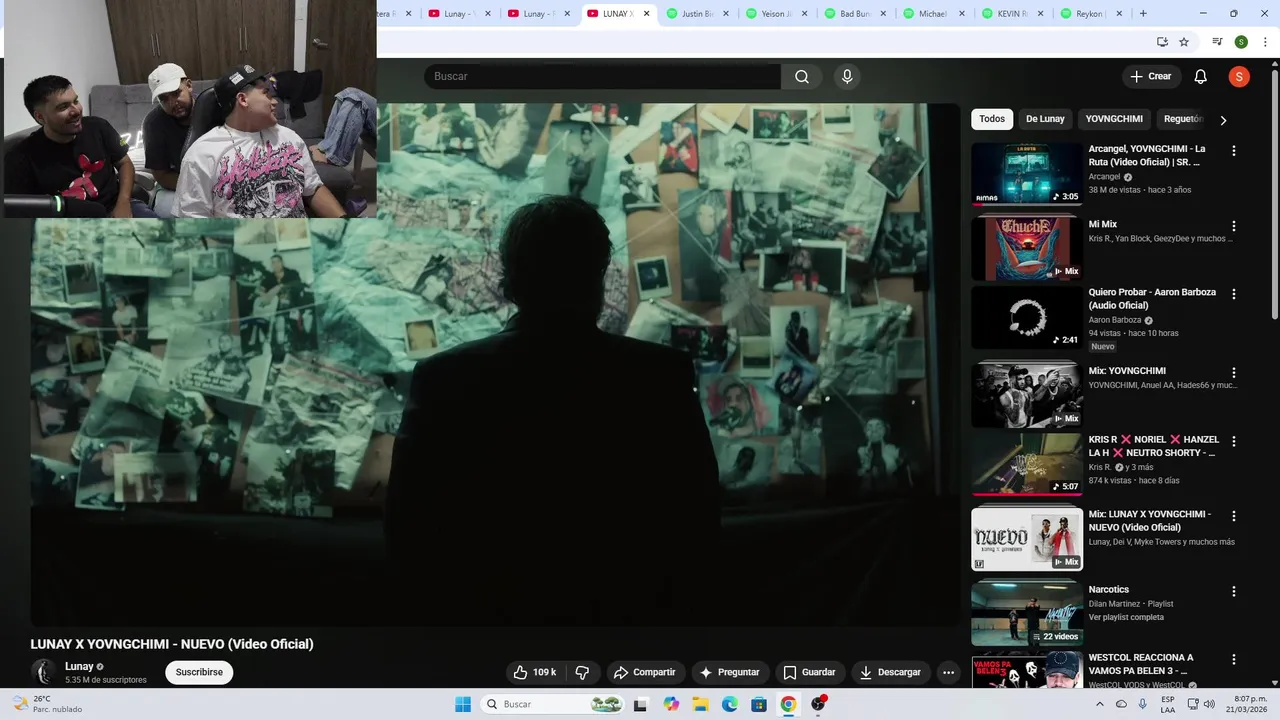
Task: Open Task View from taskbar
Action: [641, 704]
